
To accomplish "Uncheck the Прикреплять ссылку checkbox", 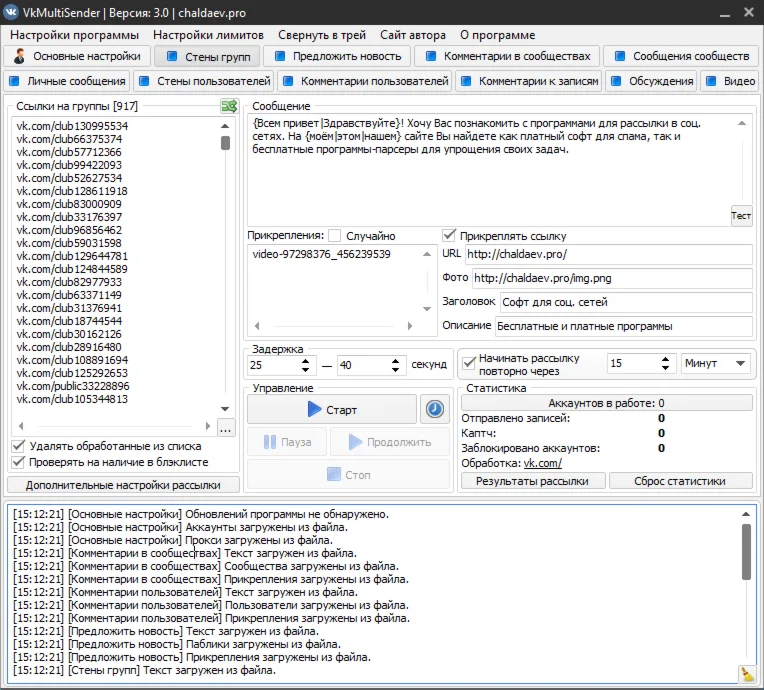I will coord(450,236).
